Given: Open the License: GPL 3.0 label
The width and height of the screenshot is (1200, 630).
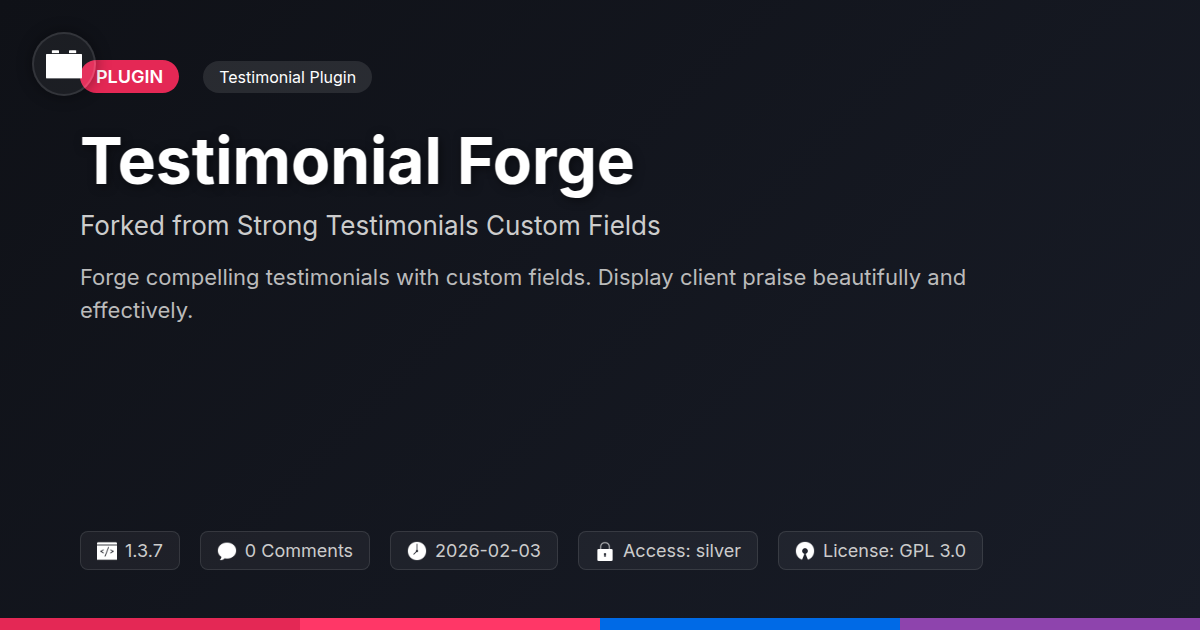Looking at the screenshot, I should tap(894, 551).
